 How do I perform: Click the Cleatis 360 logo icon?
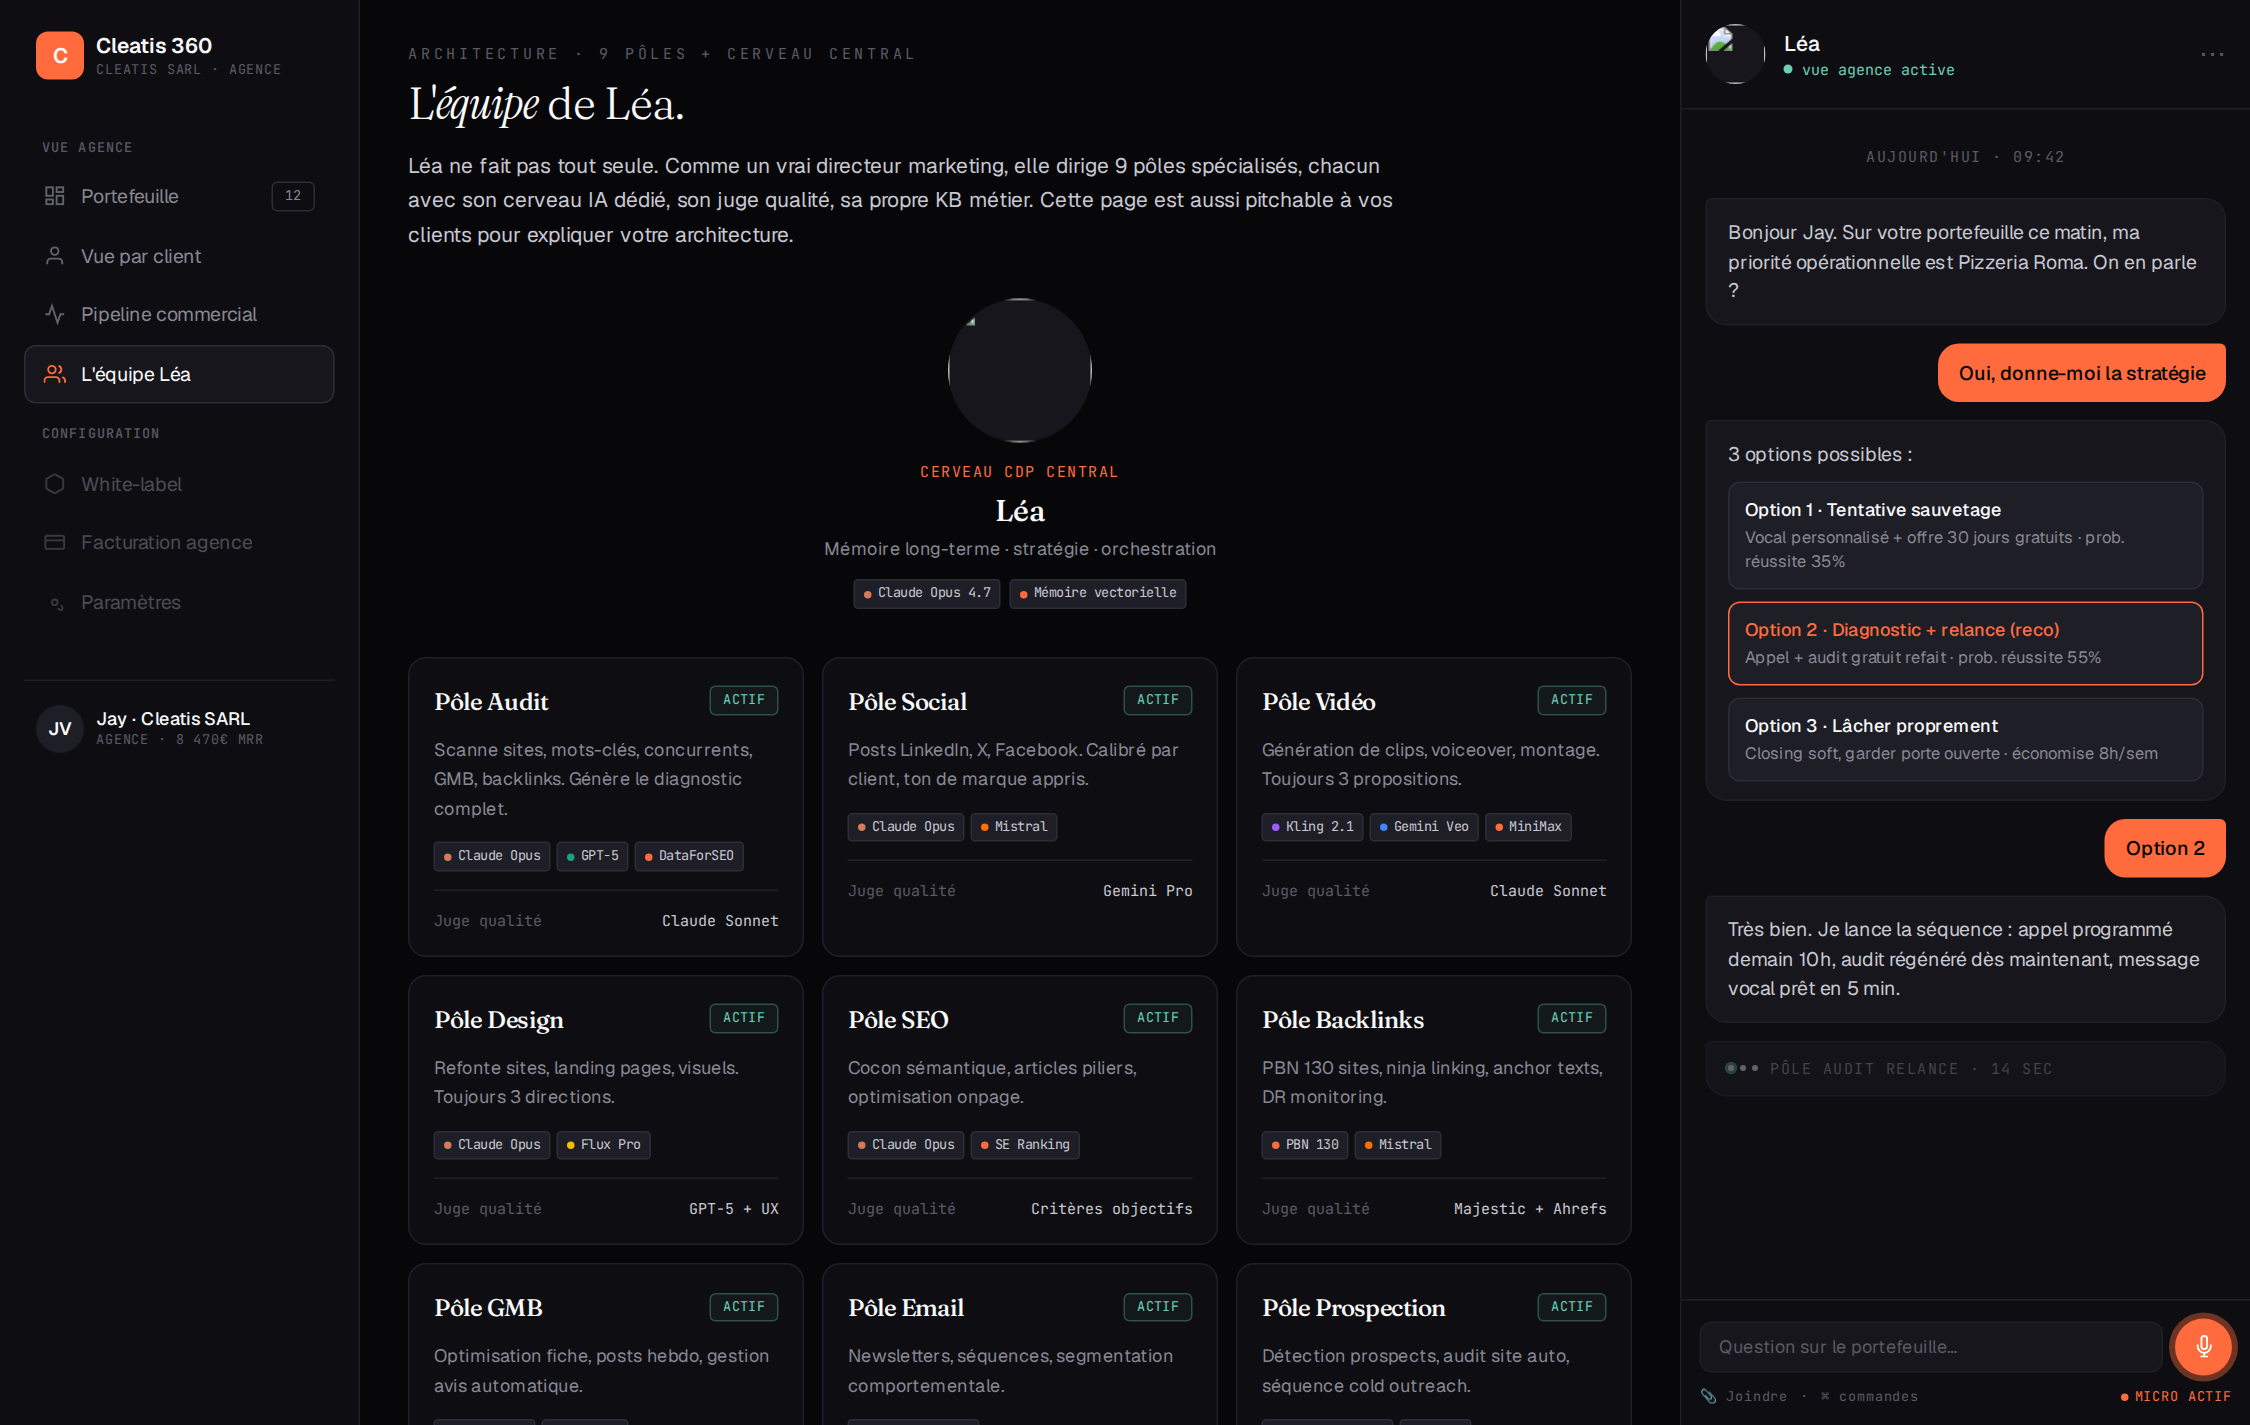[60, 55]
